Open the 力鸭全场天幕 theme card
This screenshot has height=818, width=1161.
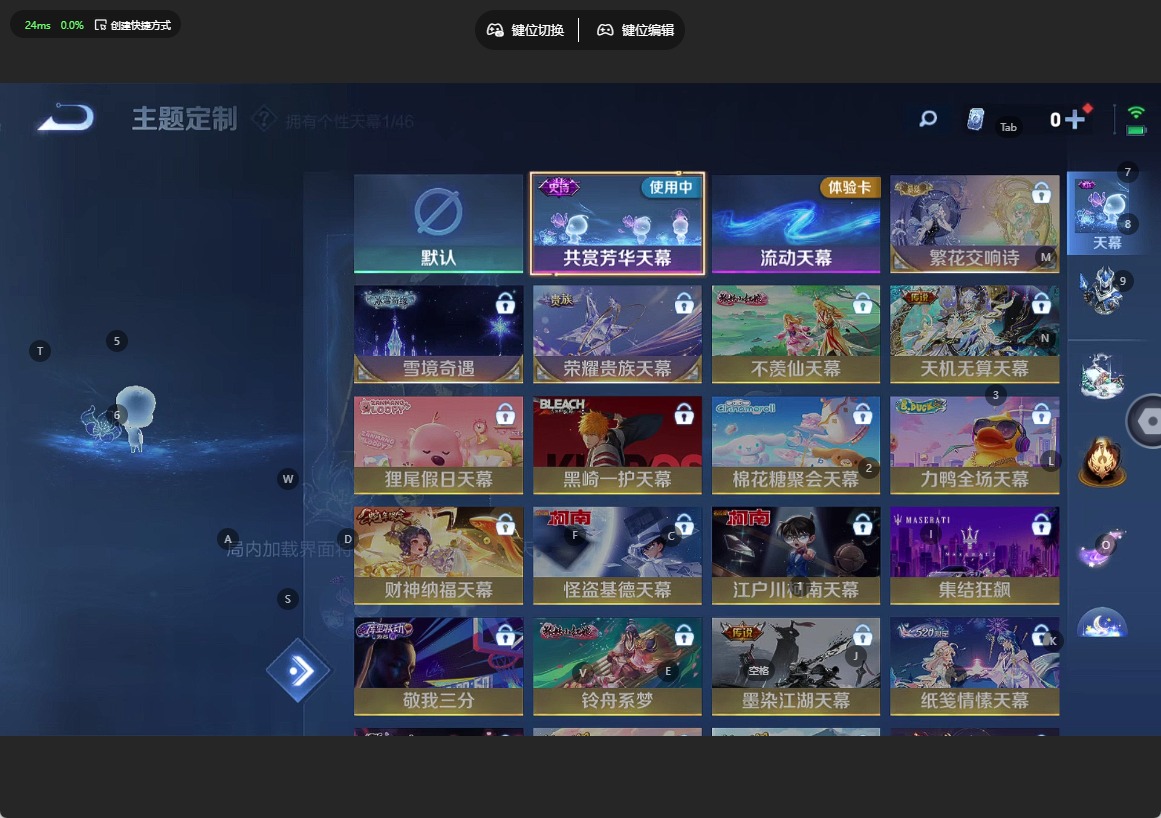tap(974, 445)
